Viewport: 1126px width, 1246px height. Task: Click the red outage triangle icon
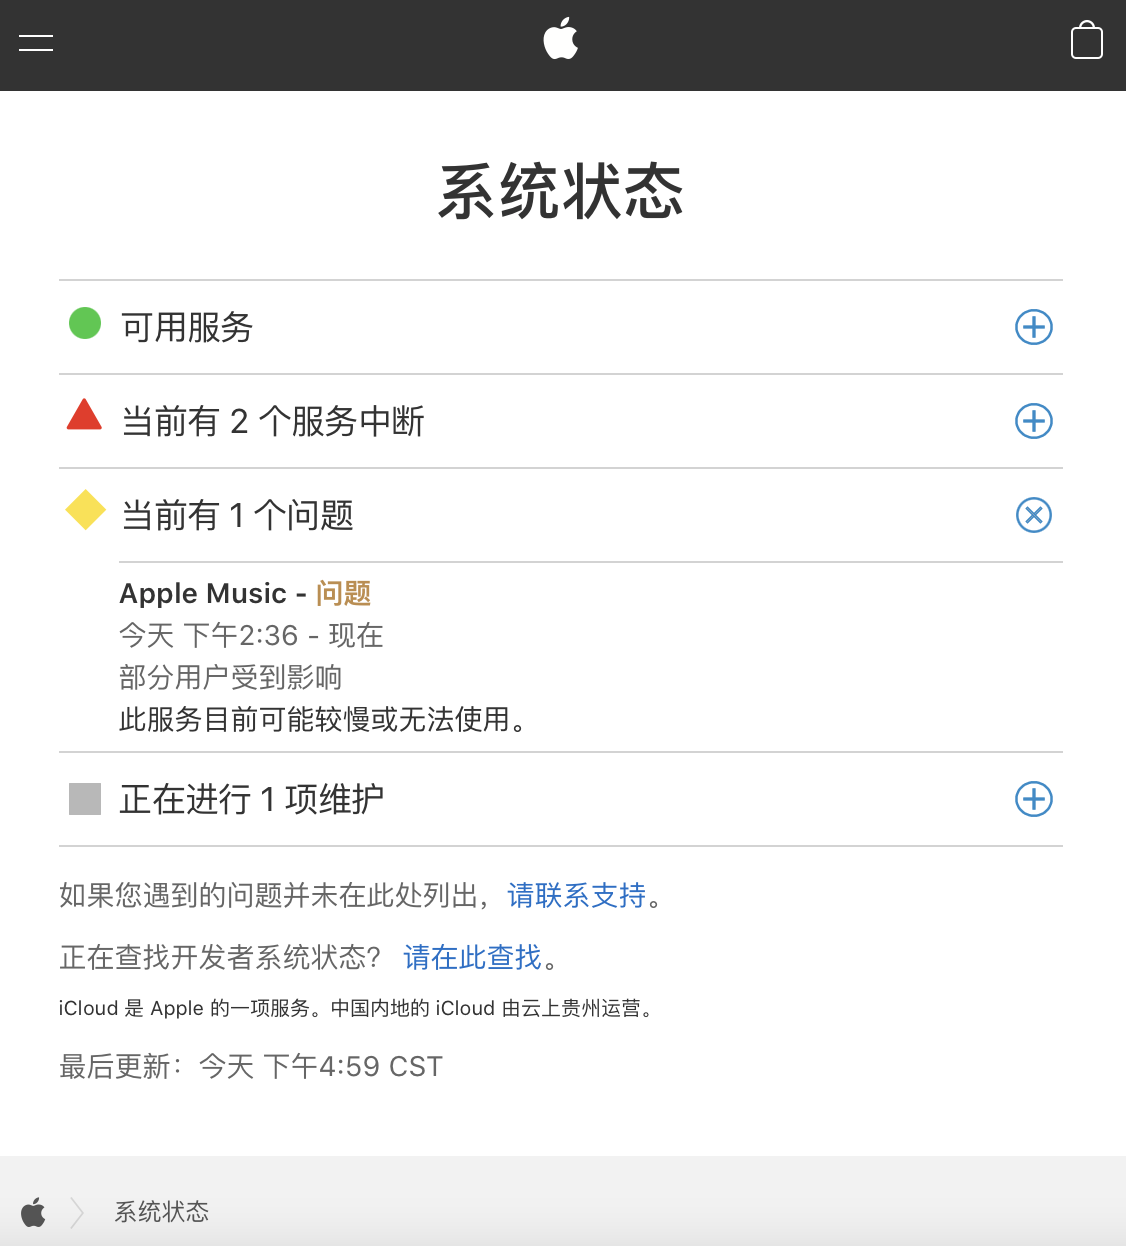click(84, 415)
